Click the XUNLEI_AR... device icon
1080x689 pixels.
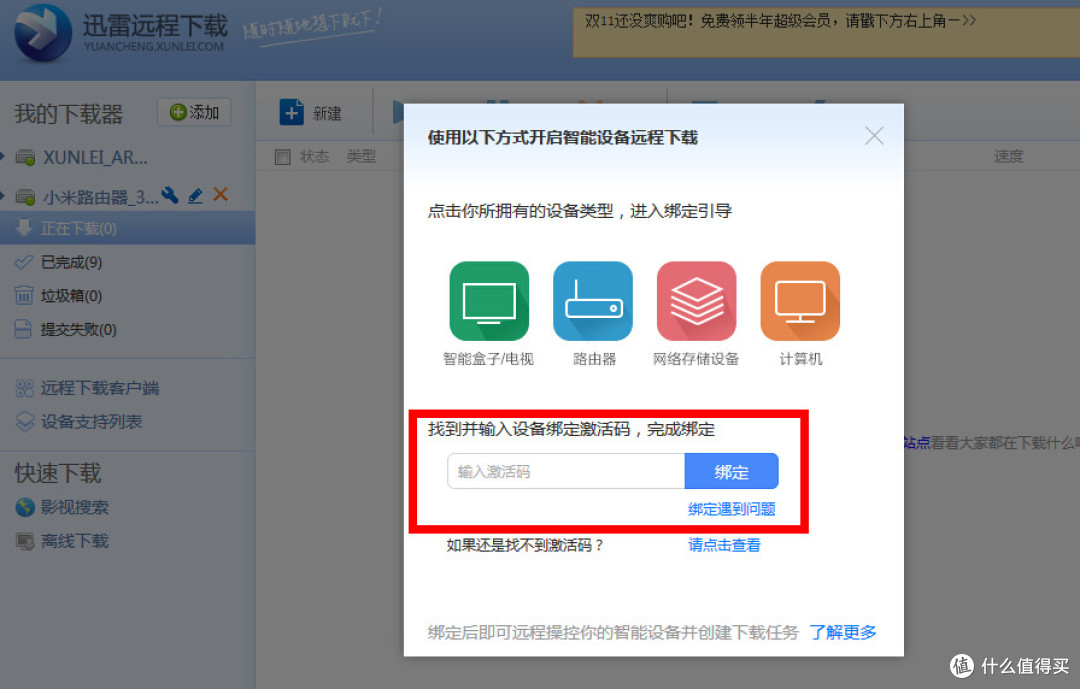[x=25, y=158]
